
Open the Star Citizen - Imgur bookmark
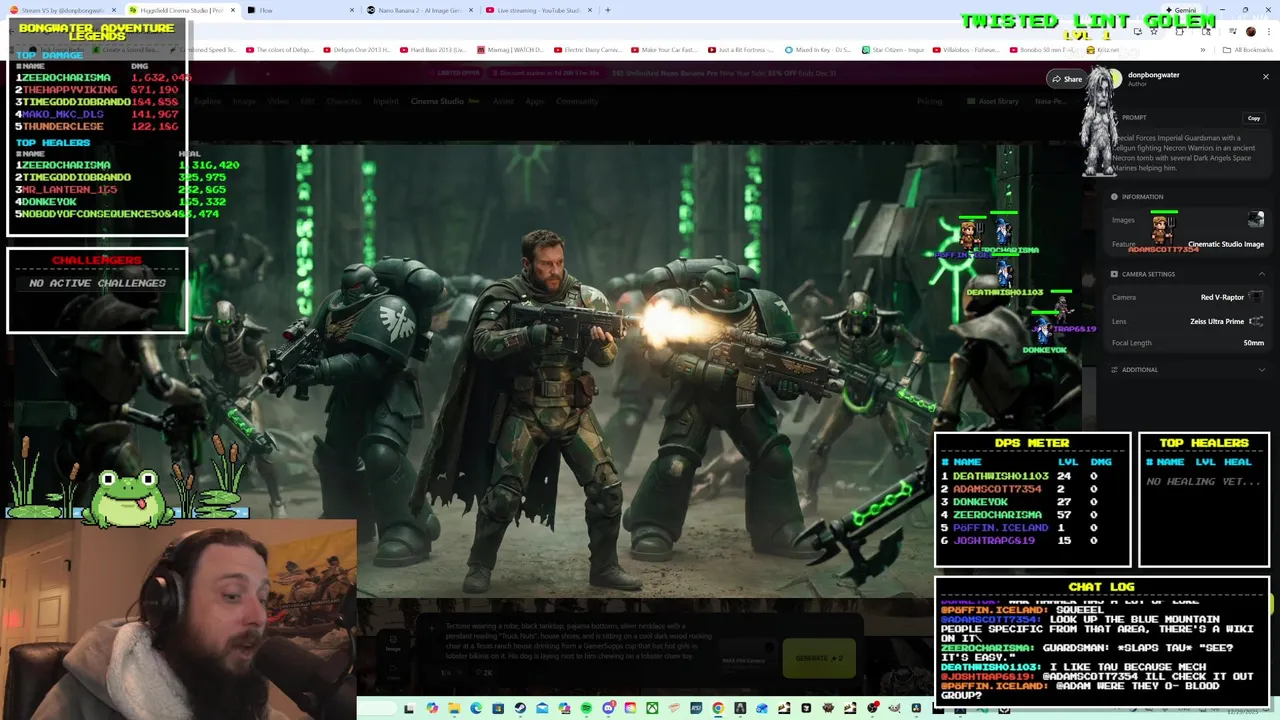coord(892,50)
